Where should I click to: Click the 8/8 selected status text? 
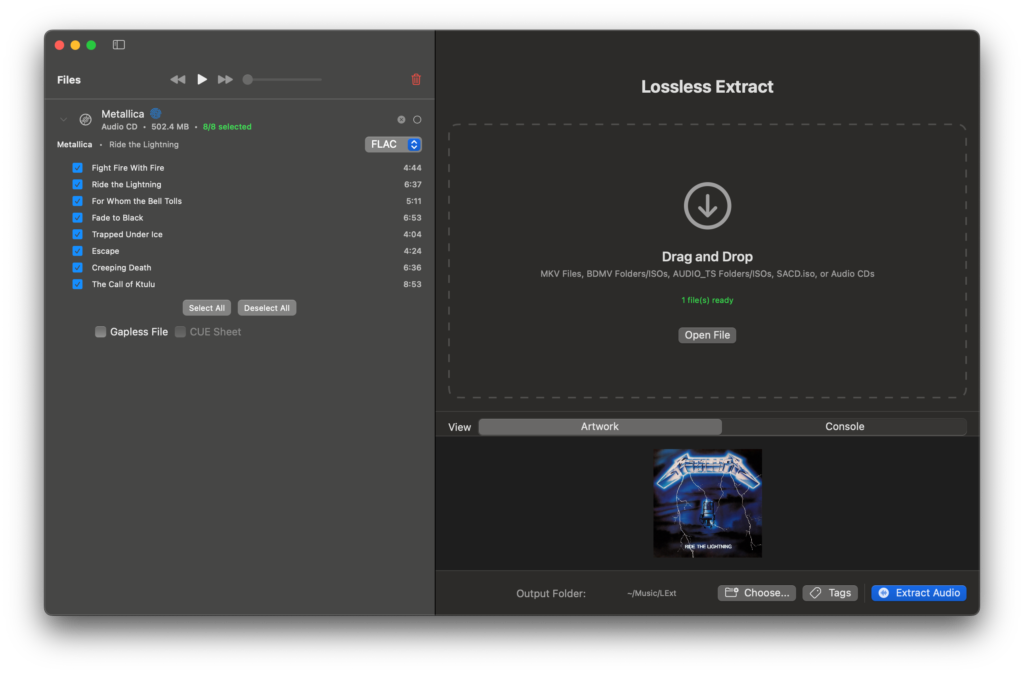pyautogui.click(x=227, y=127)
